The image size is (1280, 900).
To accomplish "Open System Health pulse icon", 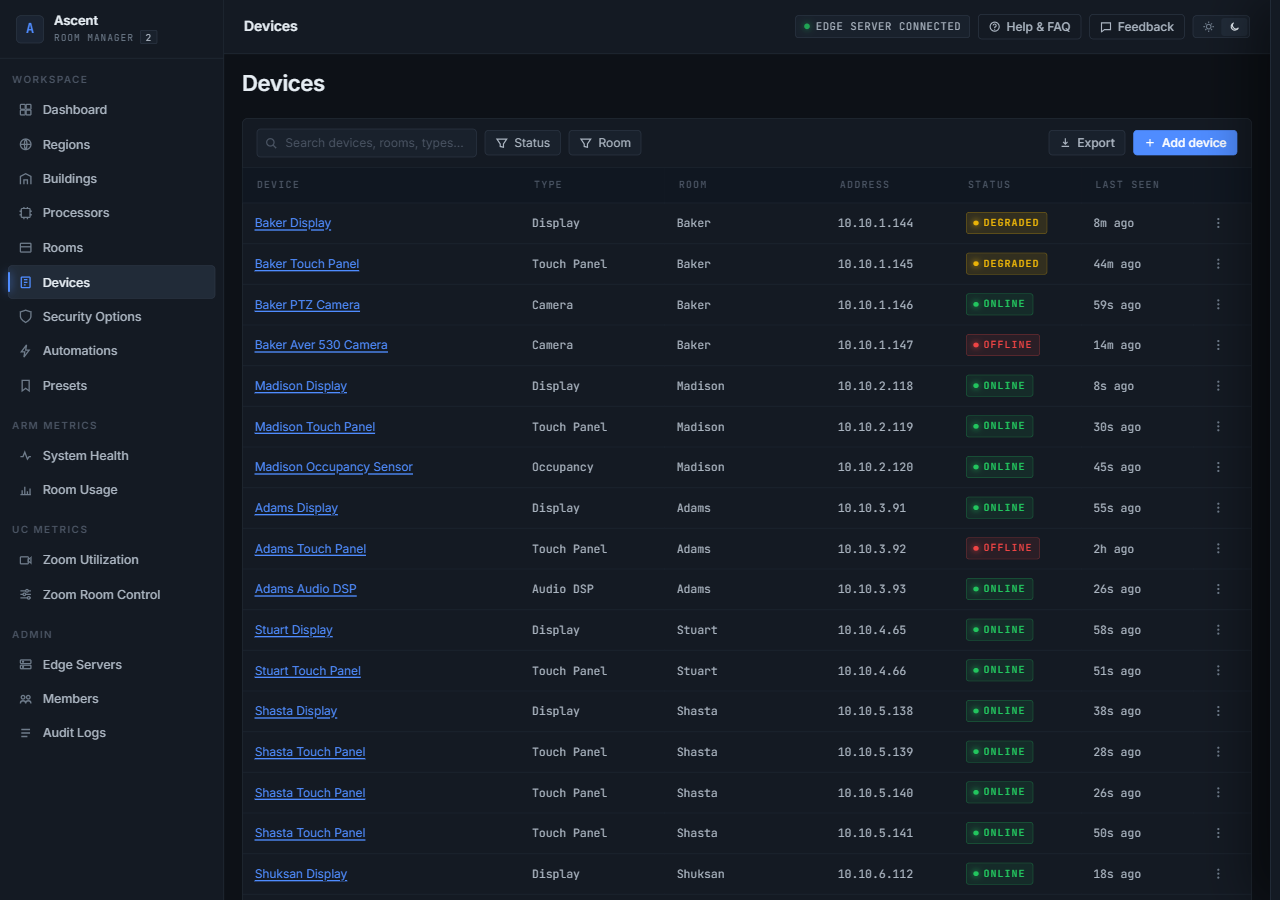I will coord(26,456).
